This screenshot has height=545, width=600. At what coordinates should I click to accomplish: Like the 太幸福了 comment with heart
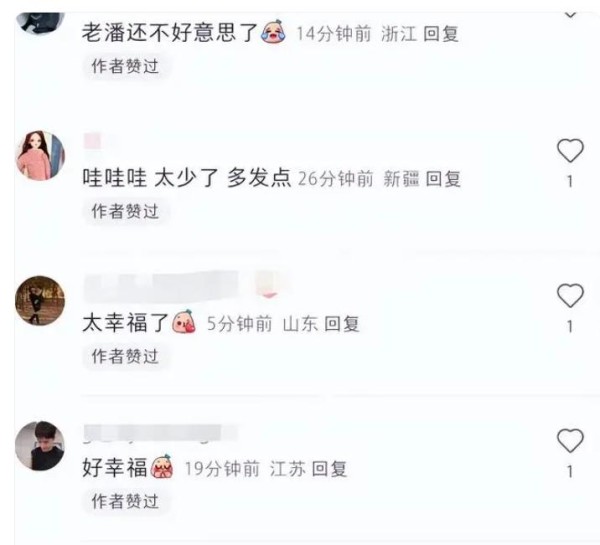coord(570,295)
